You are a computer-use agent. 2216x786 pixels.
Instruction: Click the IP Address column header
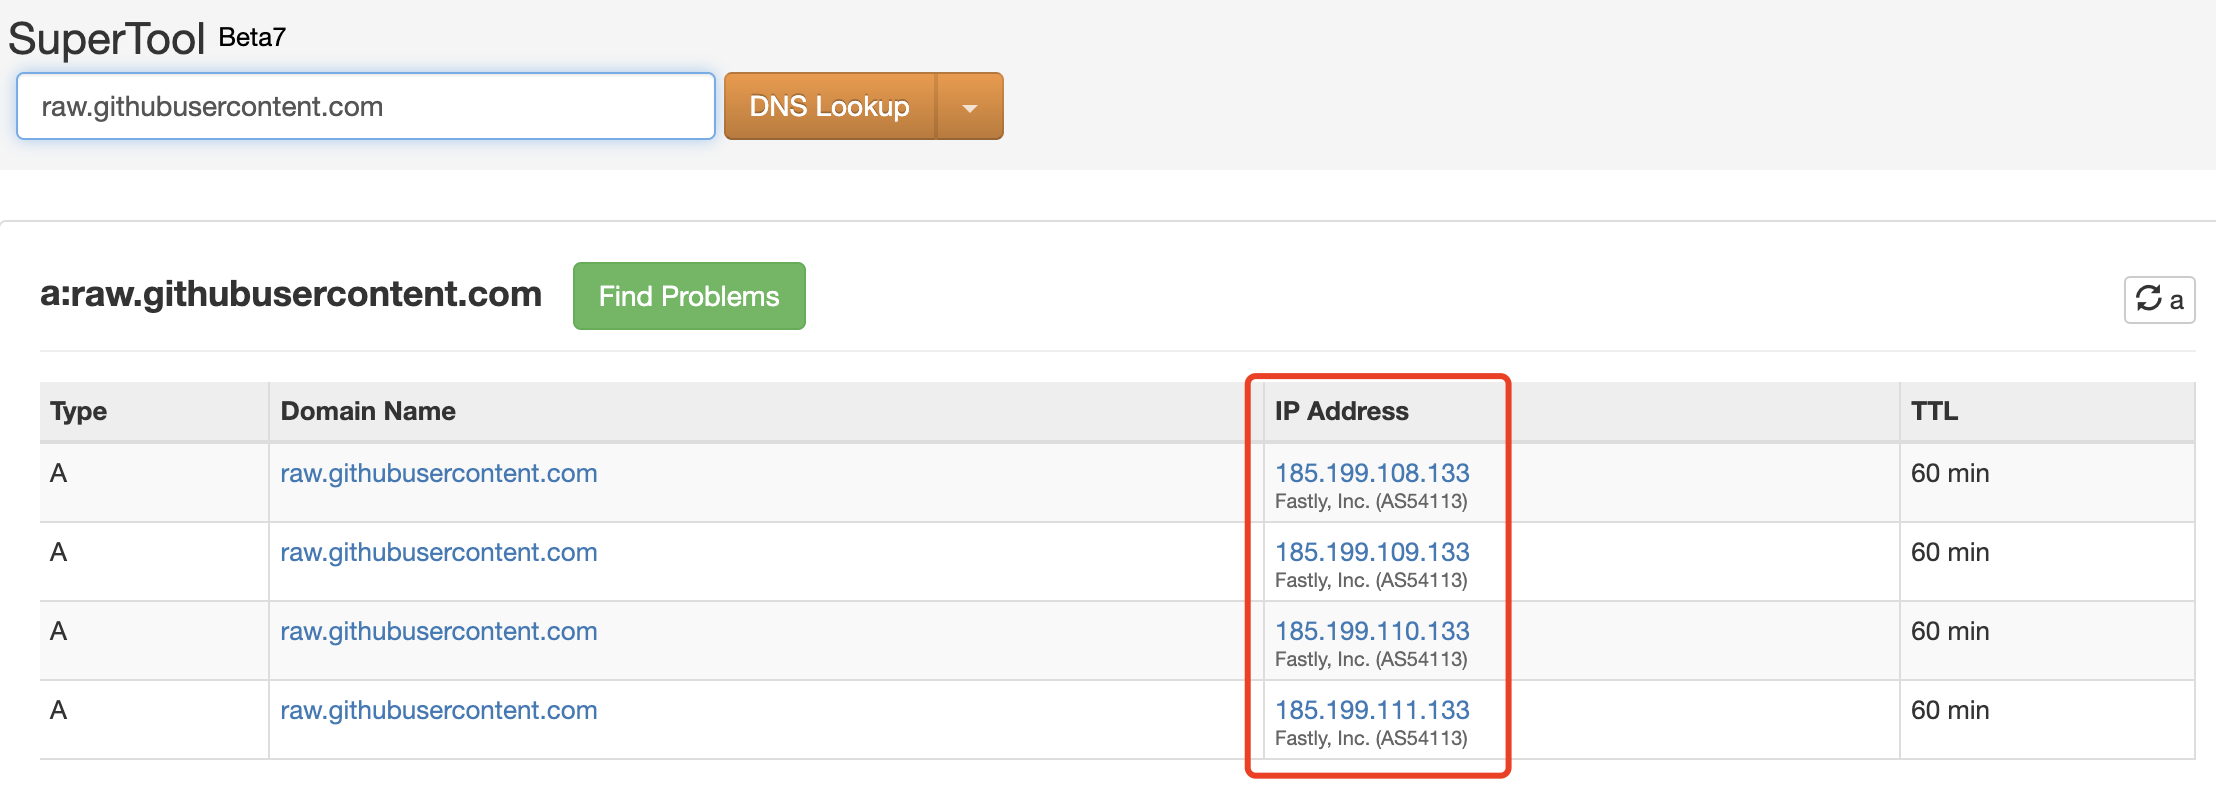coord(1341,411)
